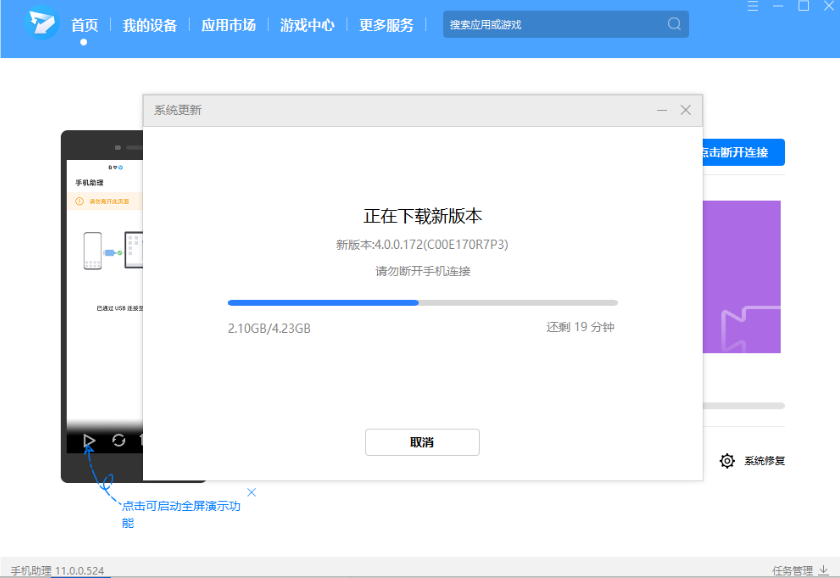Click the 取消 button

pos(422,442)
